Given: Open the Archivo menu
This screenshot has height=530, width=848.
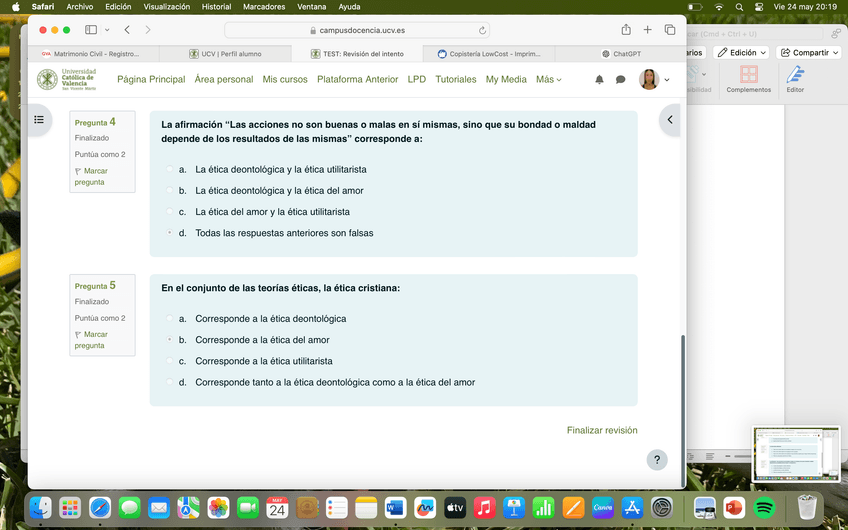Looking at the screenshot, I should pos(80,6).
